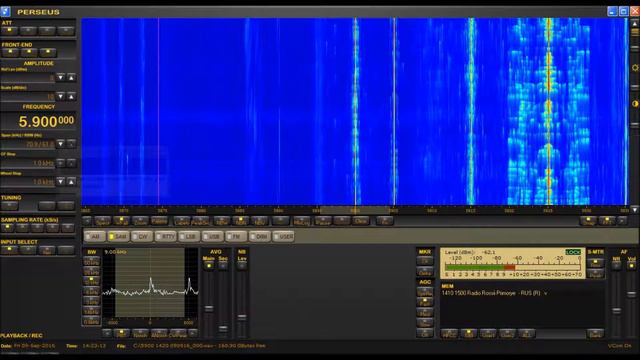Select the 0.8 kHz bandwidth button
Image resolution: width=640 pixels, height=360 pixels.
pos(91,322)
